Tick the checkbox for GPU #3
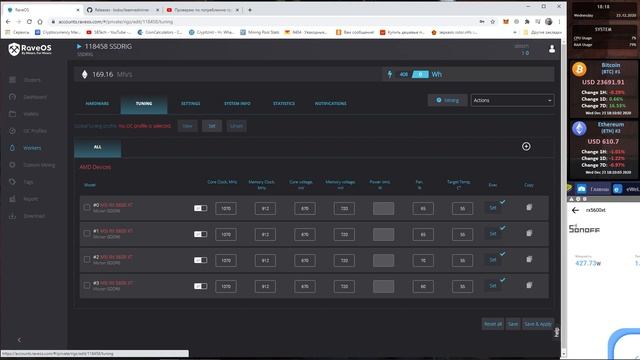This screenshot has height=360, width=640. coord(87,285)
